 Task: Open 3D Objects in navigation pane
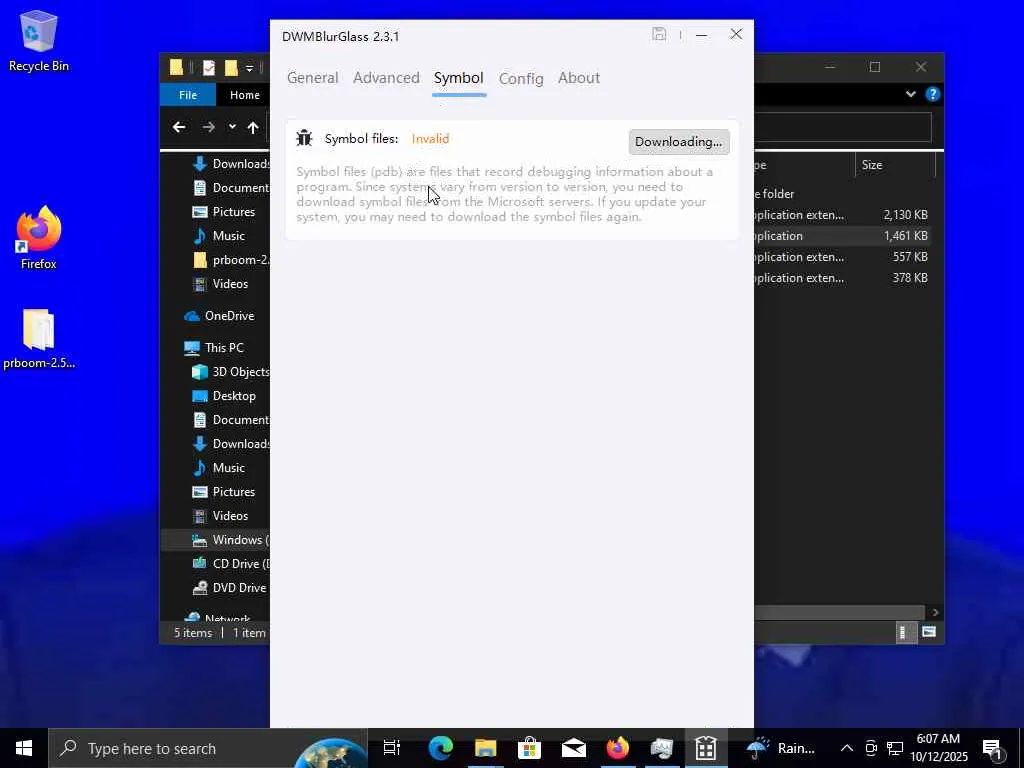pos(230,372)
